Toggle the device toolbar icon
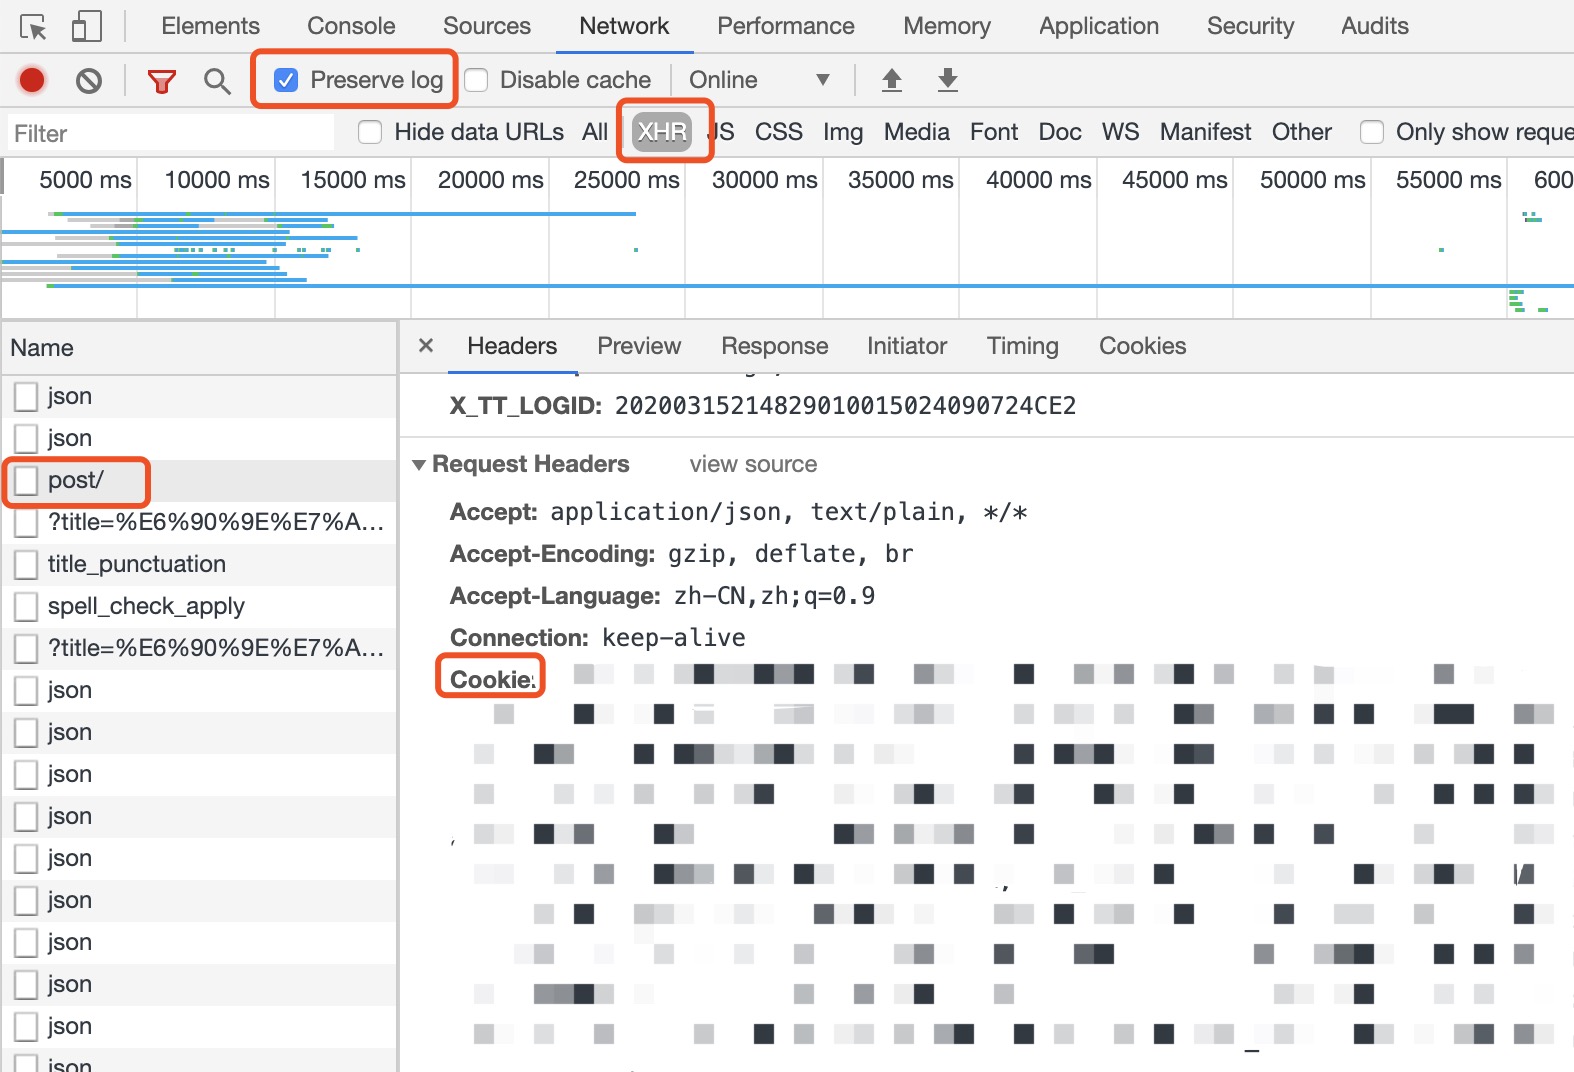Viewport: 1574px width, 1072px height. pos(86,26)
